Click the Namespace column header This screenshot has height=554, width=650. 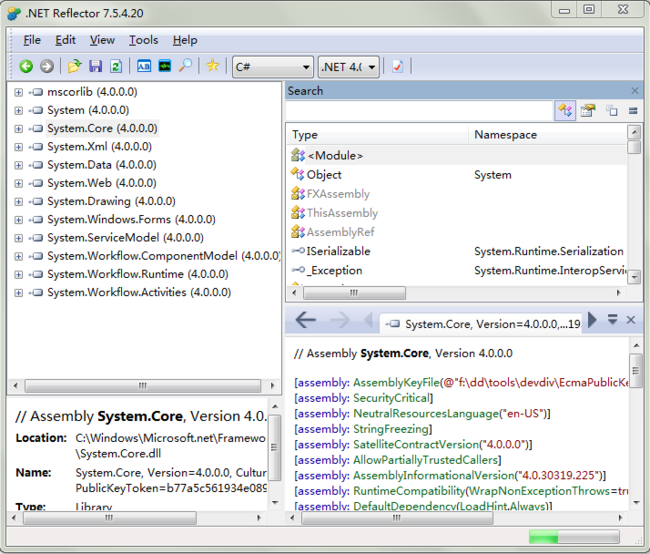pyautogui.click(x=548, y=135)
